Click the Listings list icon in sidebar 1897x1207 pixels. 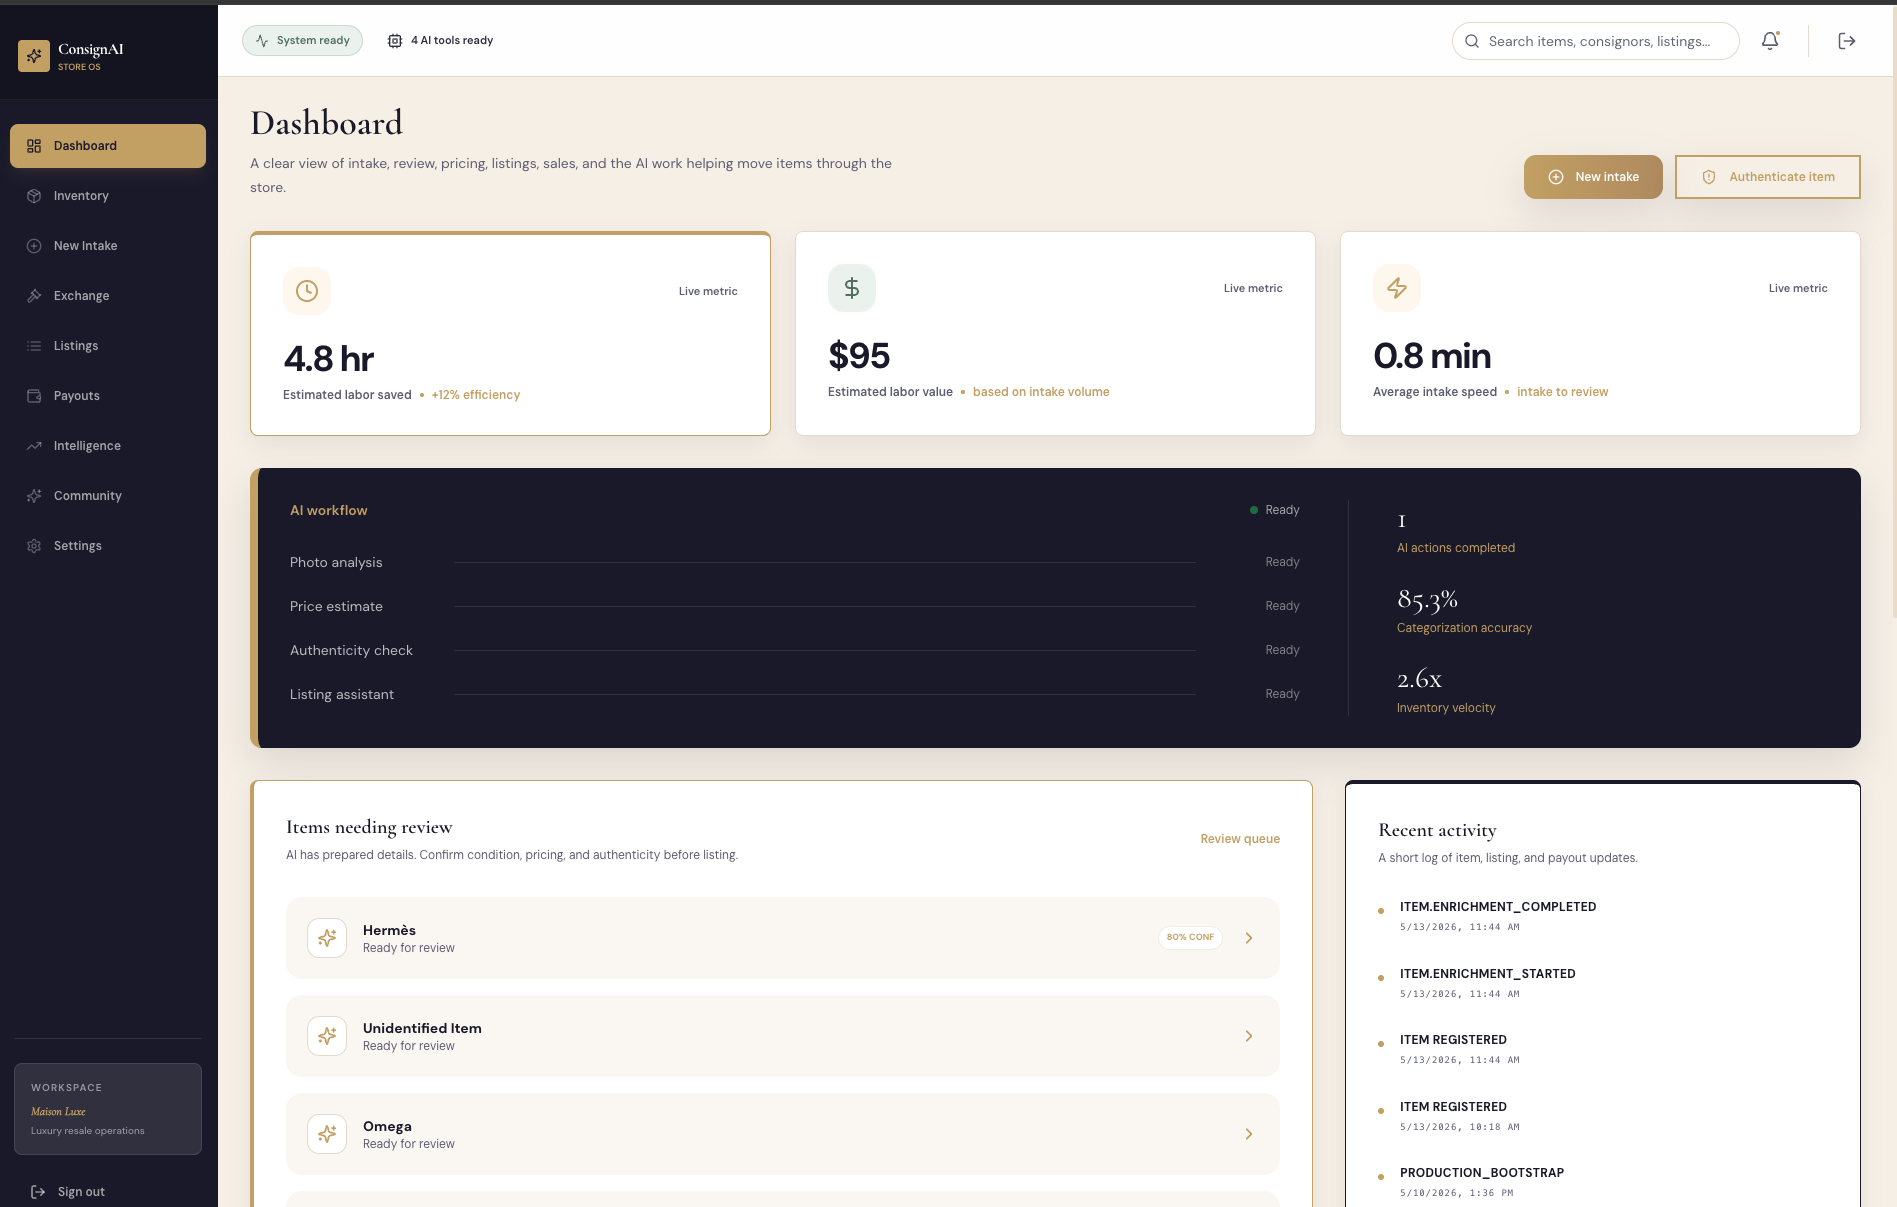[x=34, y=346]
